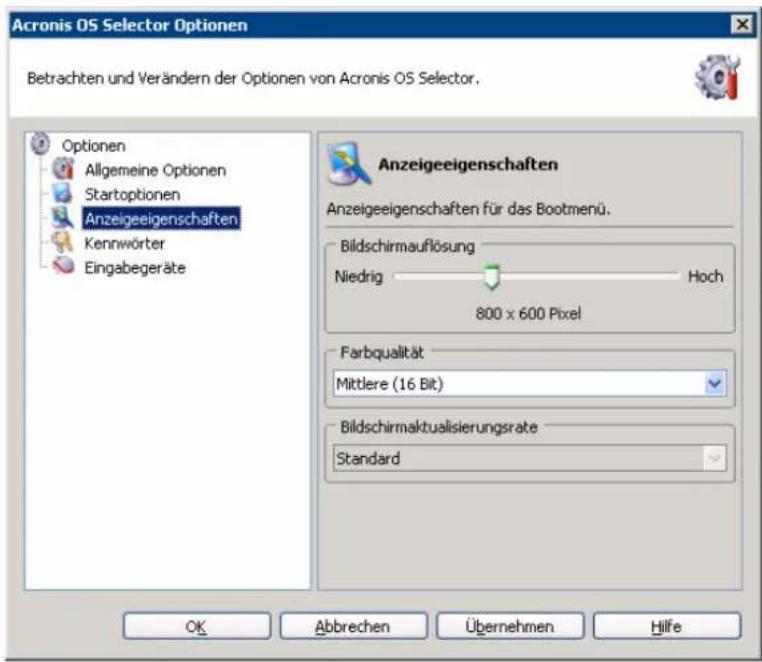Click the Allgemeine Optionen tree icon
This screenshot has height=662, width=762.
coord(63,169)
